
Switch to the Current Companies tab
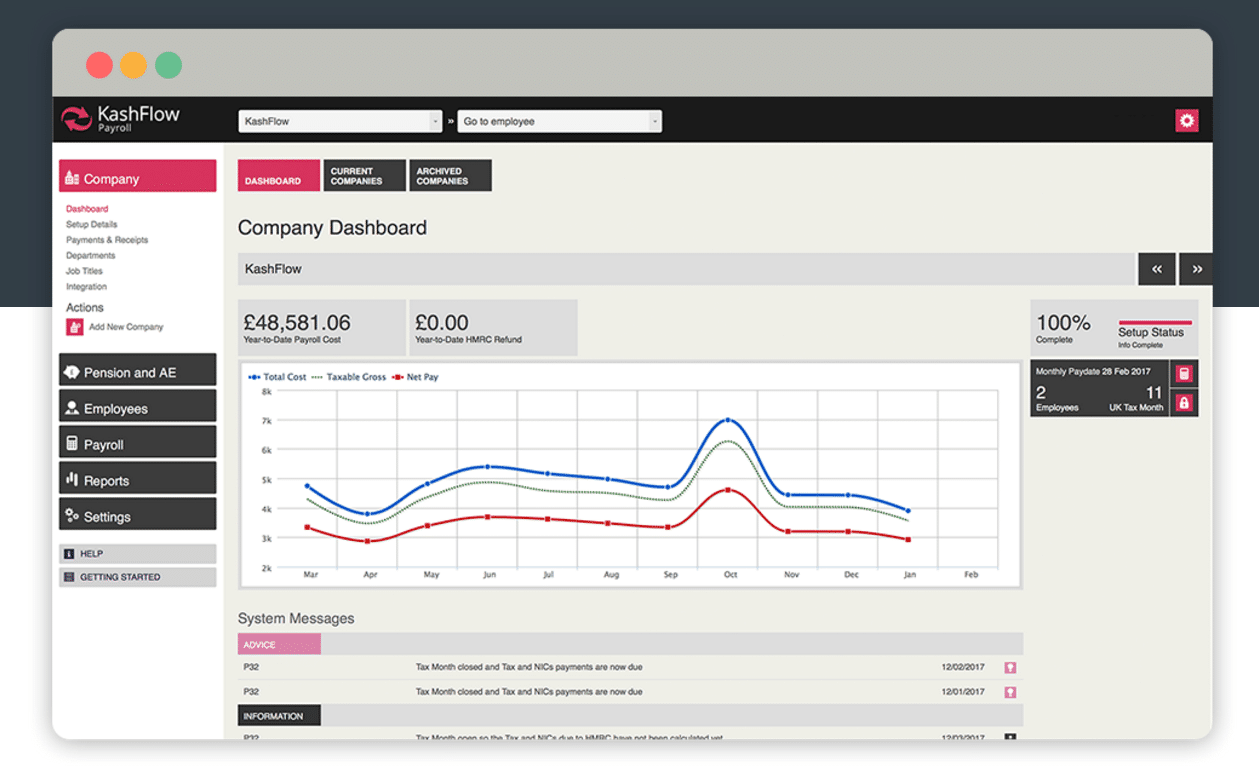tap(366, 176)
